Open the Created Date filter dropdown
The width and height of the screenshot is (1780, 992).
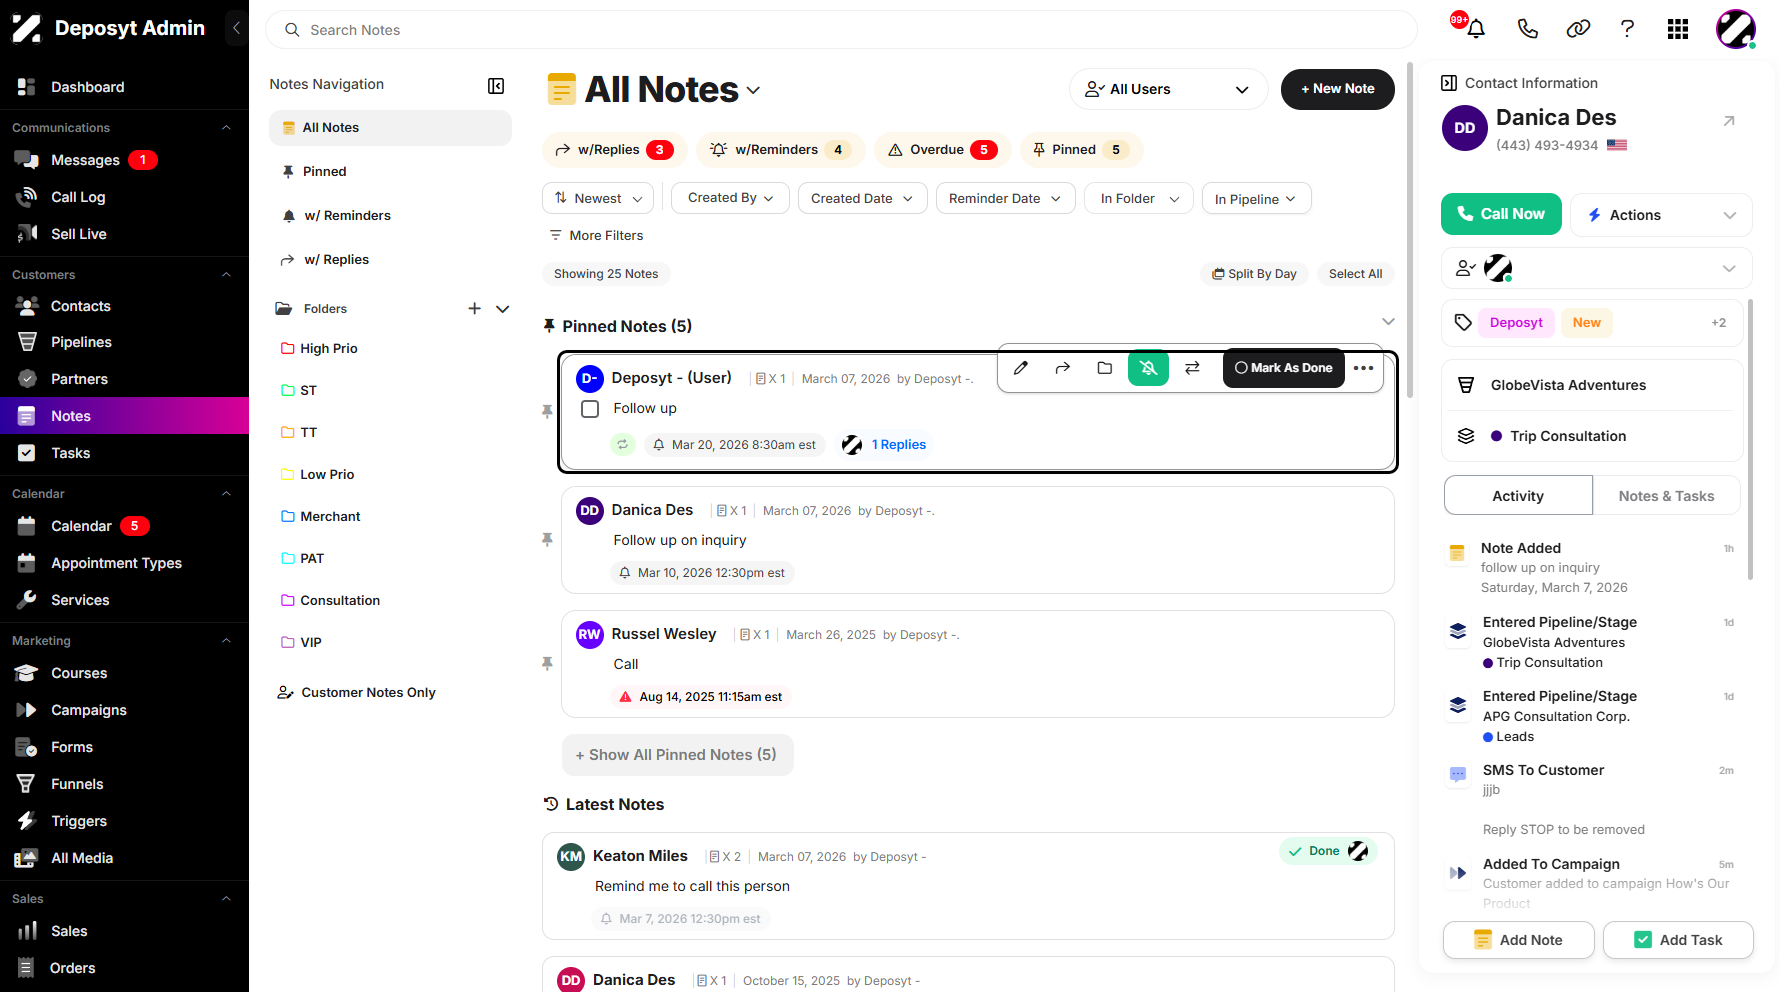[x=862, y=198]
